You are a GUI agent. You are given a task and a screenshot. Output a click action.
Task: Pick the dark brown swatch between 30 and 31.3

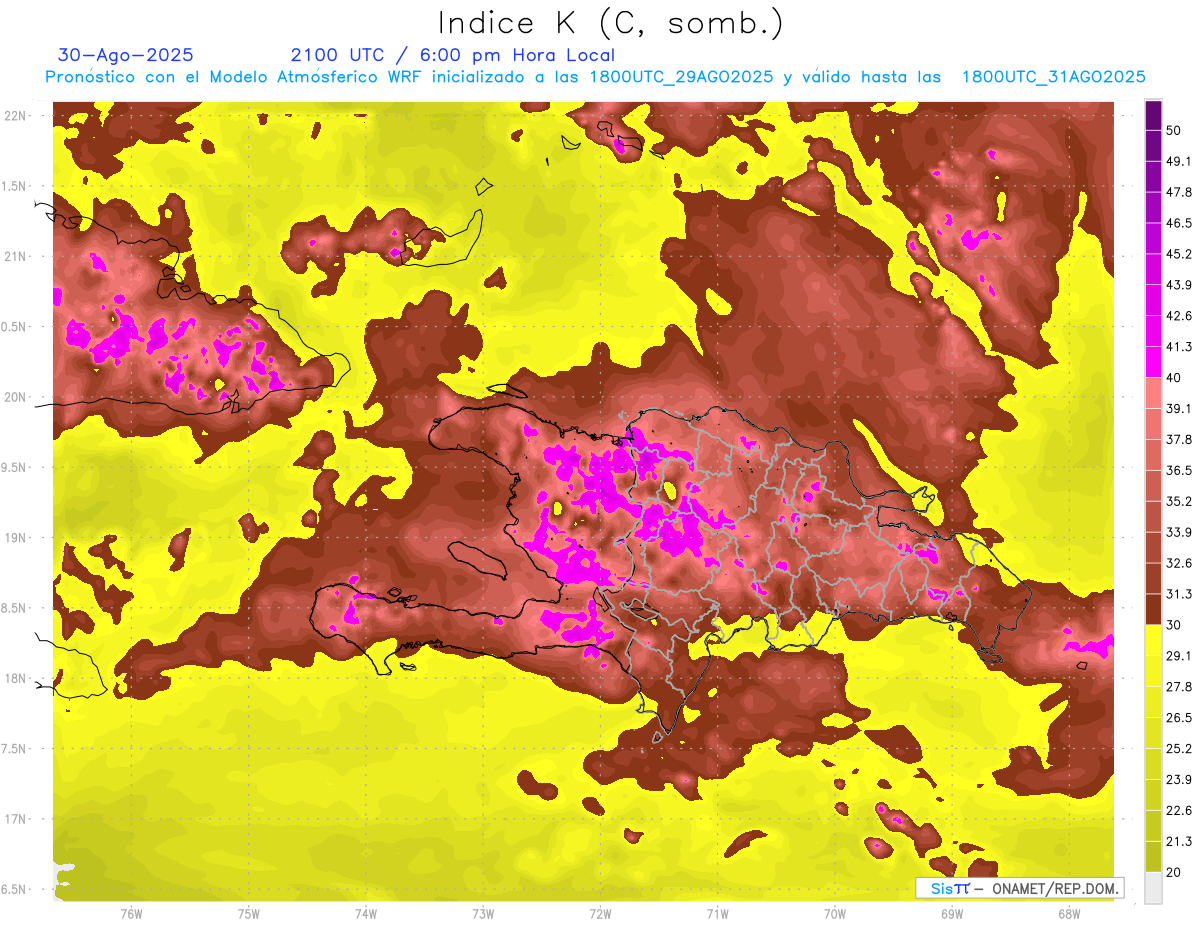click(1153, 609)
